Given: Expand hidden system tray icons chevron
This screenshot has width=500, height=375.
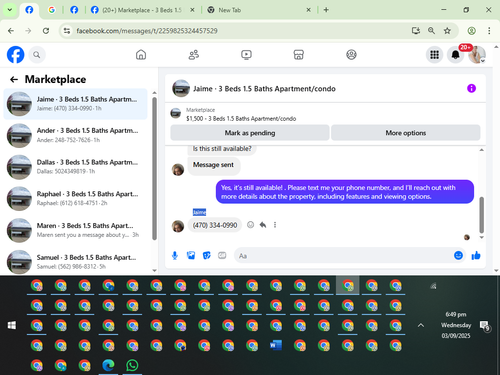Looking at the screenshot, I should pos(421,325).
